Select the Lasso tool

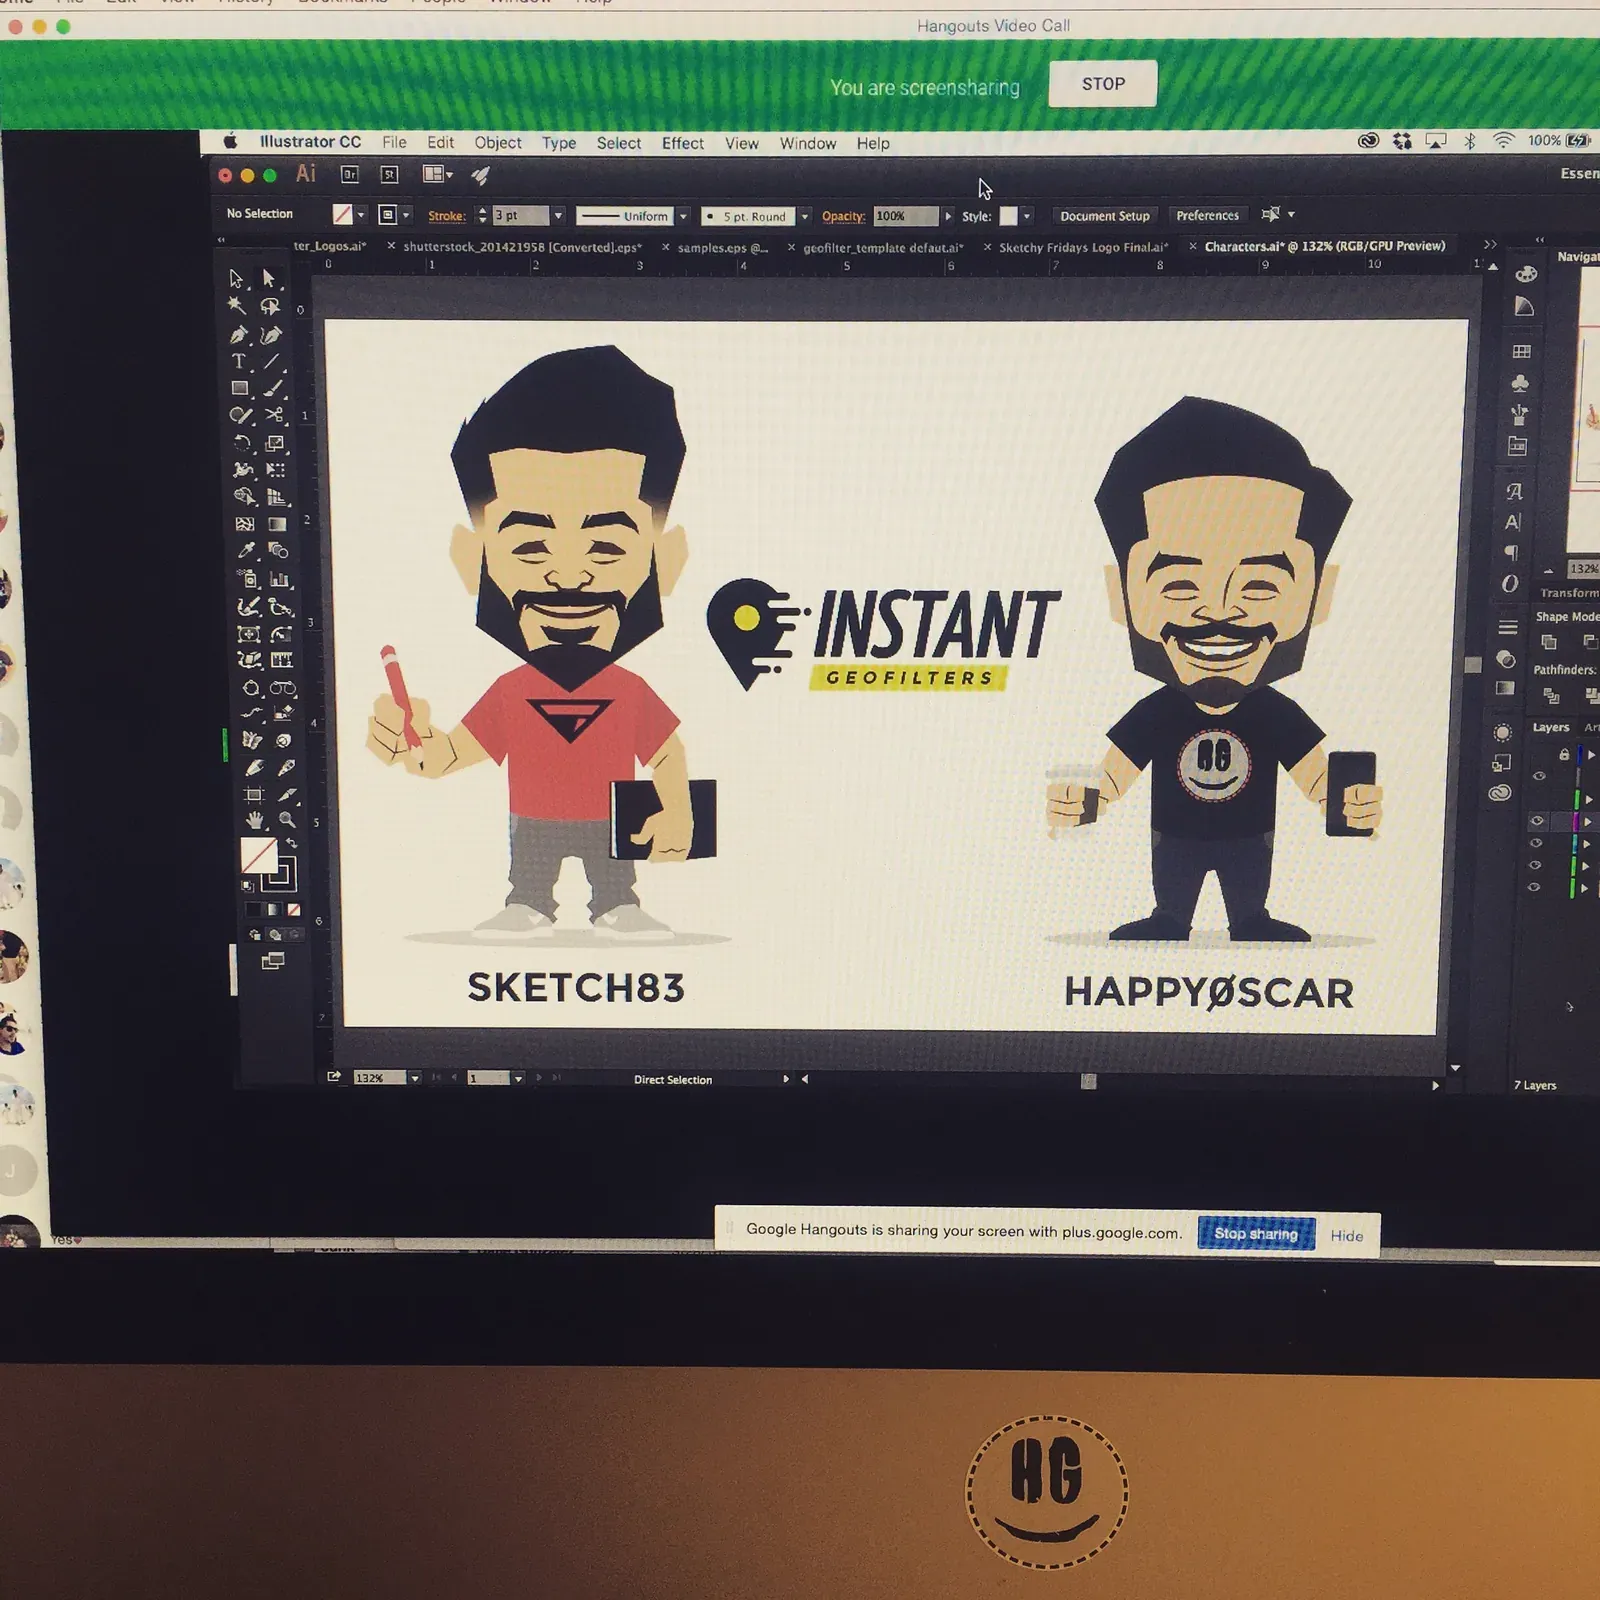tap(270, 306)
